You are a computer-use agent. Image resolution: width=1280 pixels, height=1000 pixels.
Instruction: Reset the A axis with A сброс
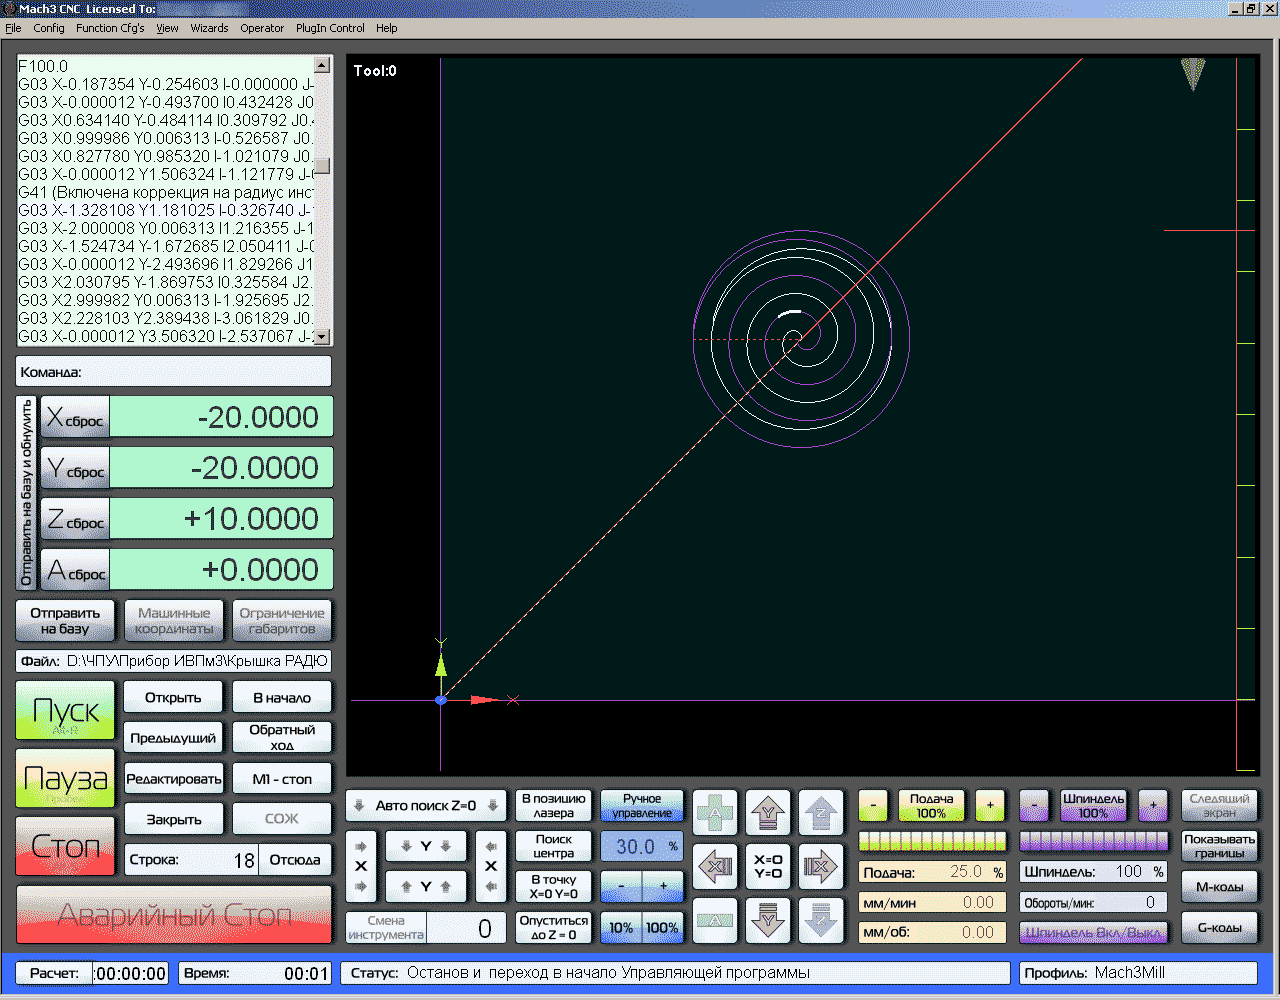75,570
